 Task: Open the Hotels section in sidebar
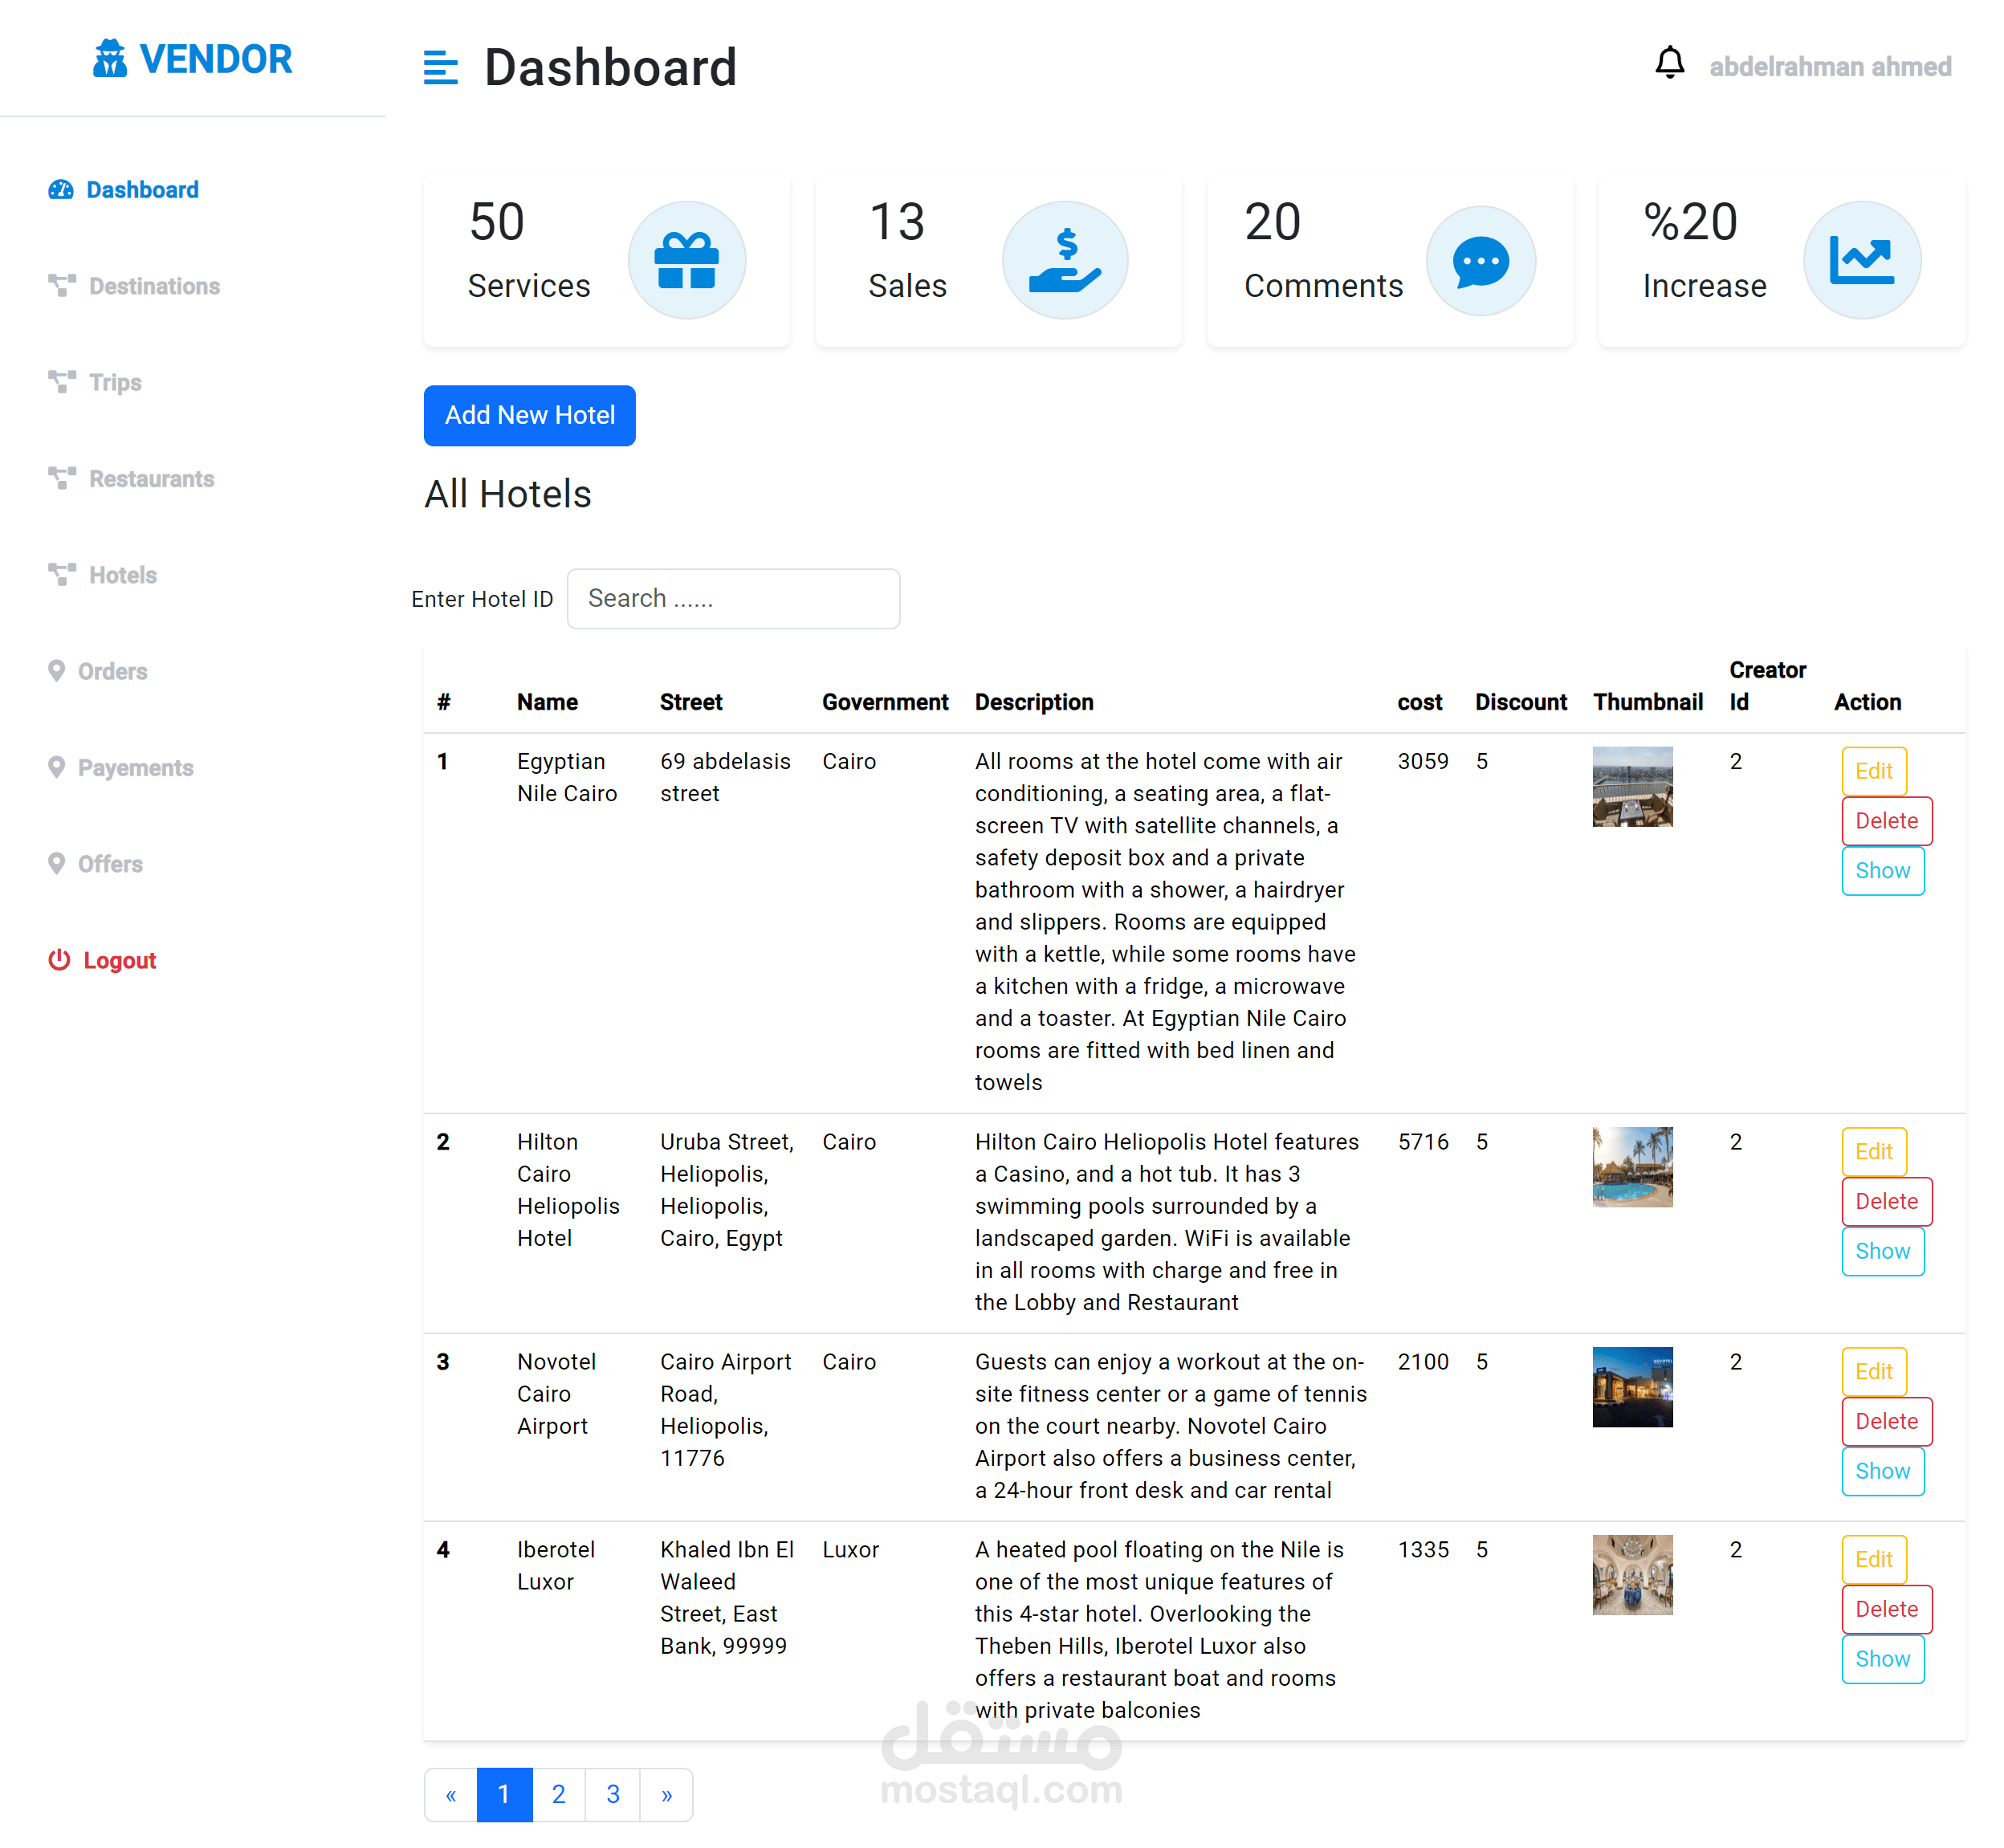point(122,575)
